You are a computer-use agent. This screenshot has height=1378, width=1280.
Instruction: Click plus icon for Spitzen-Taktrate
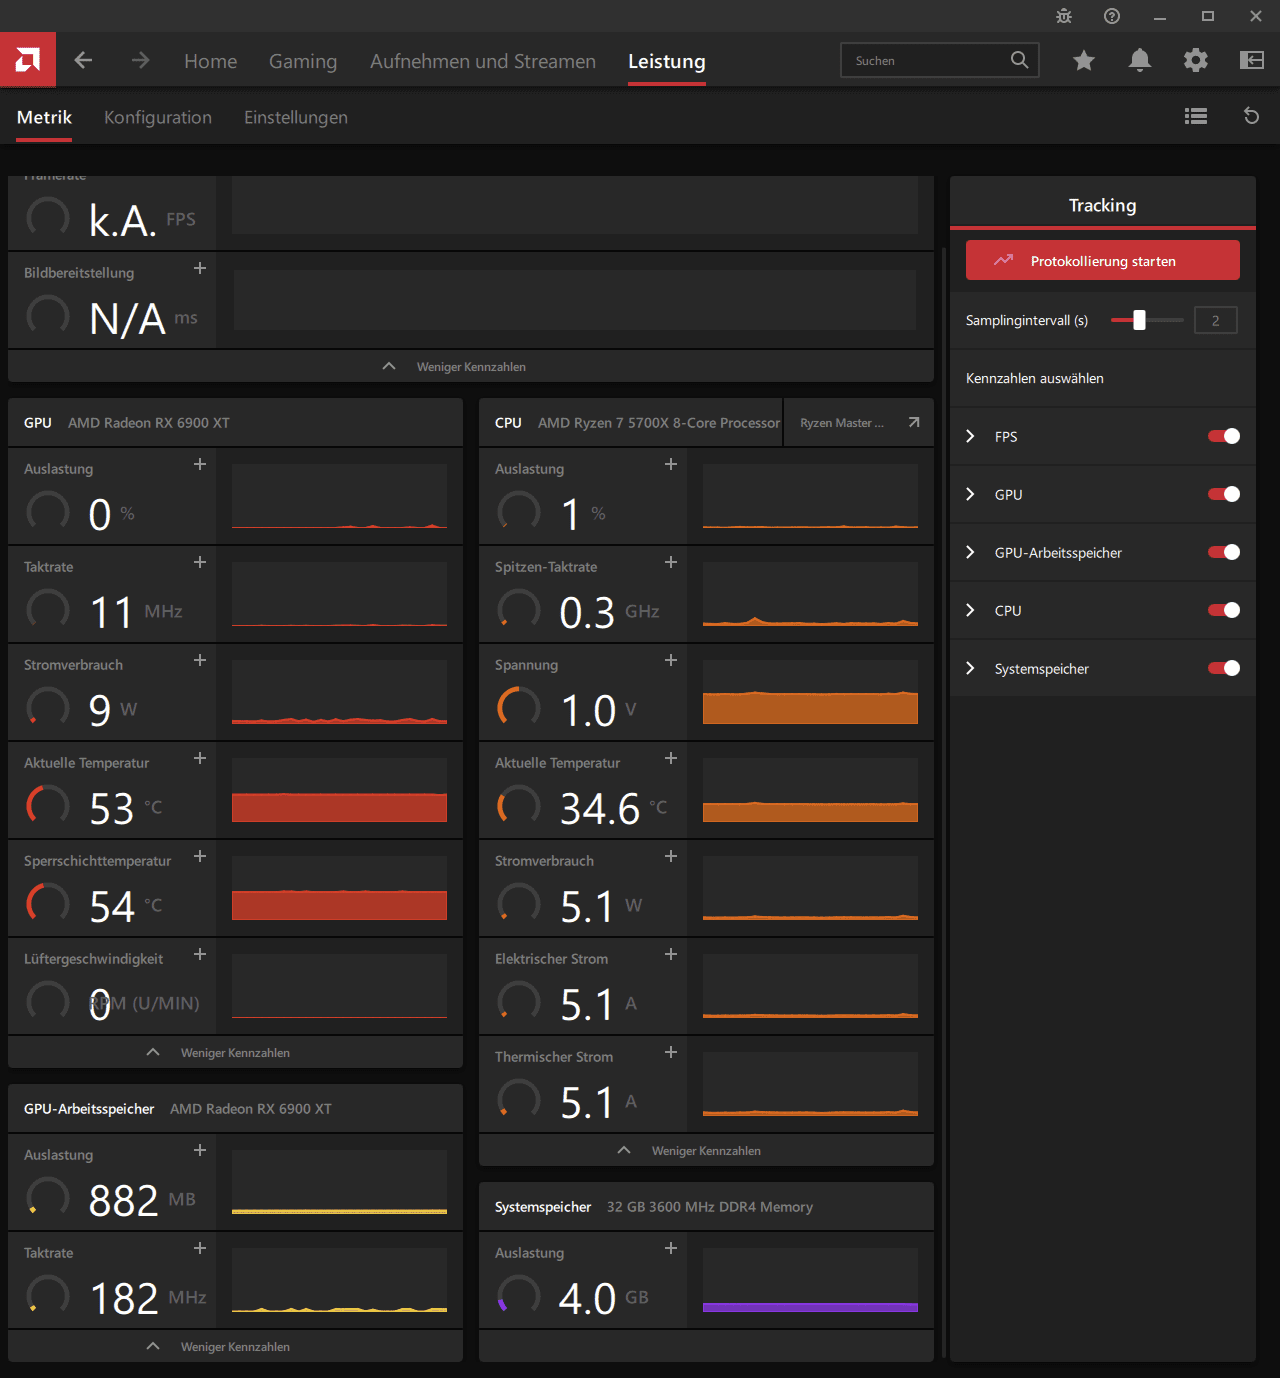point(671,562)
